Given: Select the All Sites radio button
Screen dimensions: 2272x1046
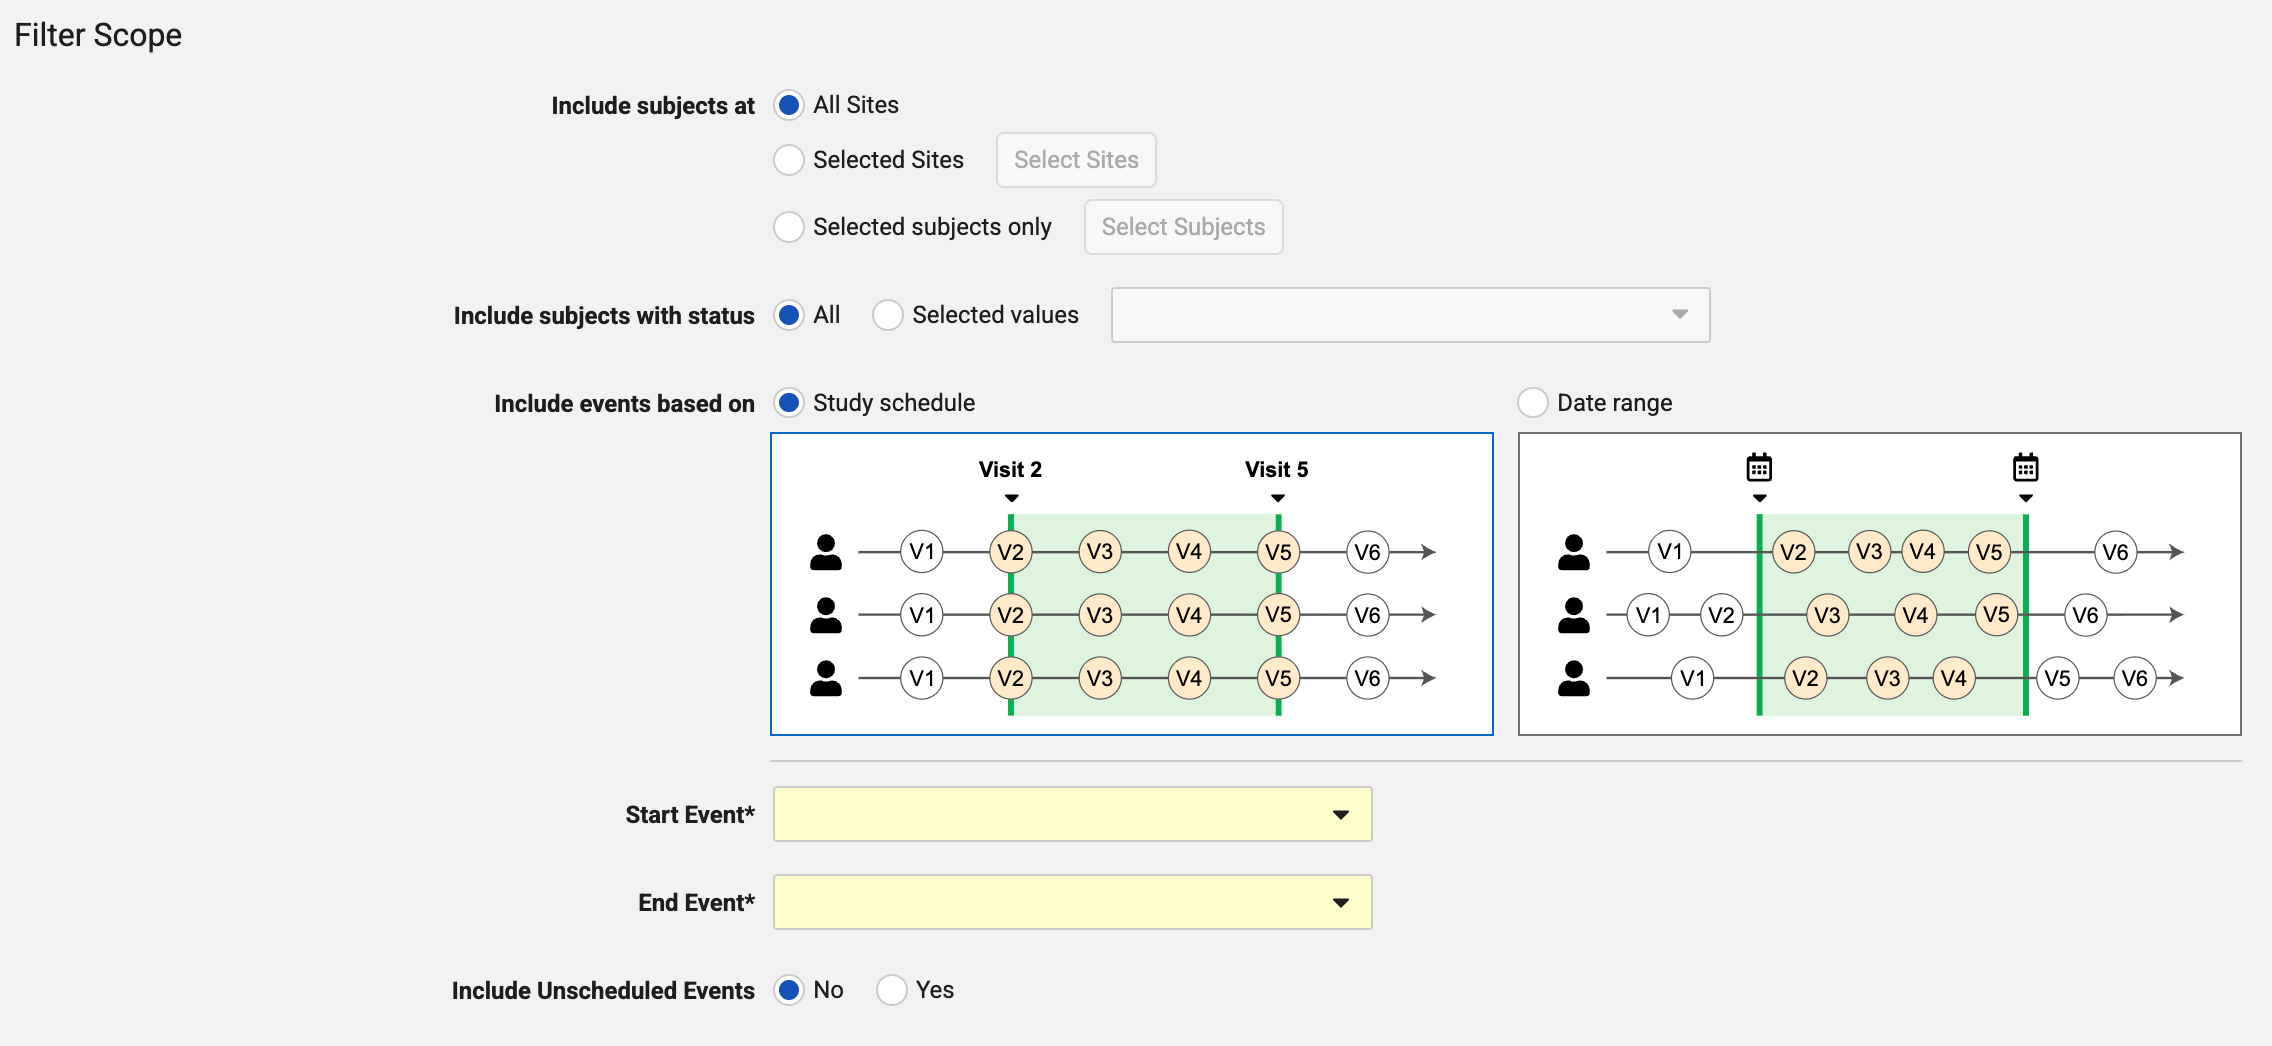Looking at the screenshot, I should point(789,105).
